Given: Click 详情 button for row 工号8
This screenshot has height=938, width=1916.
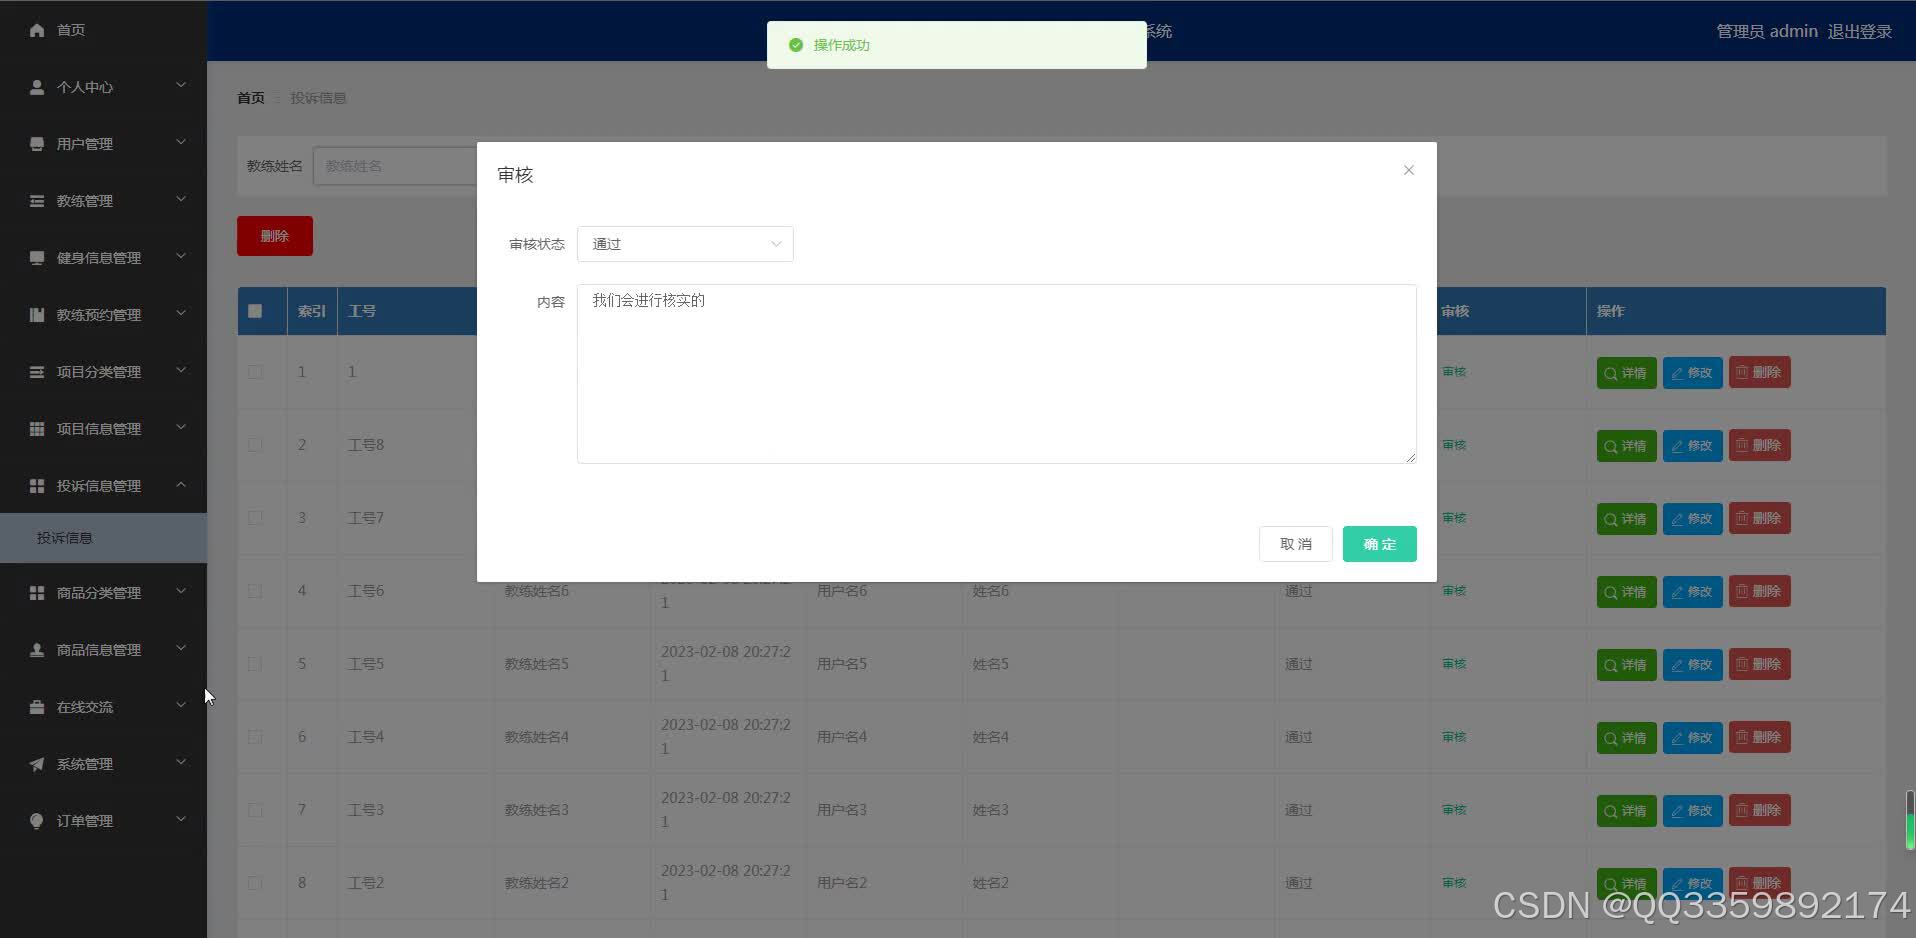Looking at the screenshot, I should pyautogui.click(x=1626, y=446).
